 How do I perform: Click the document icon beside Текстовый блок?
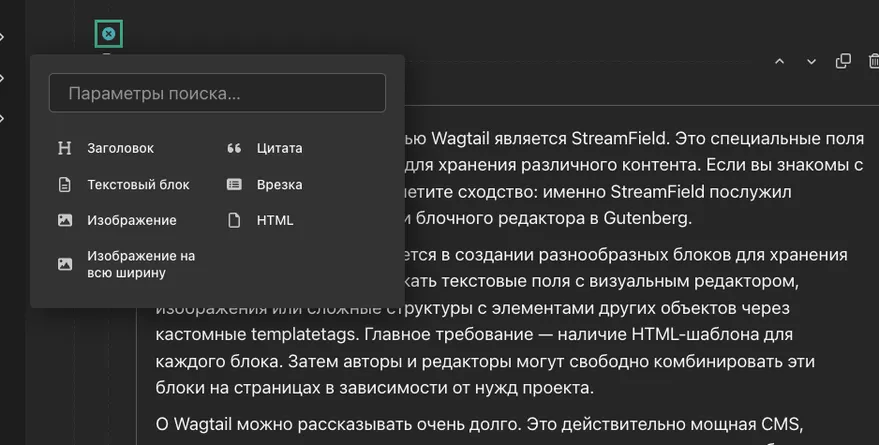[x=65, y=184]
